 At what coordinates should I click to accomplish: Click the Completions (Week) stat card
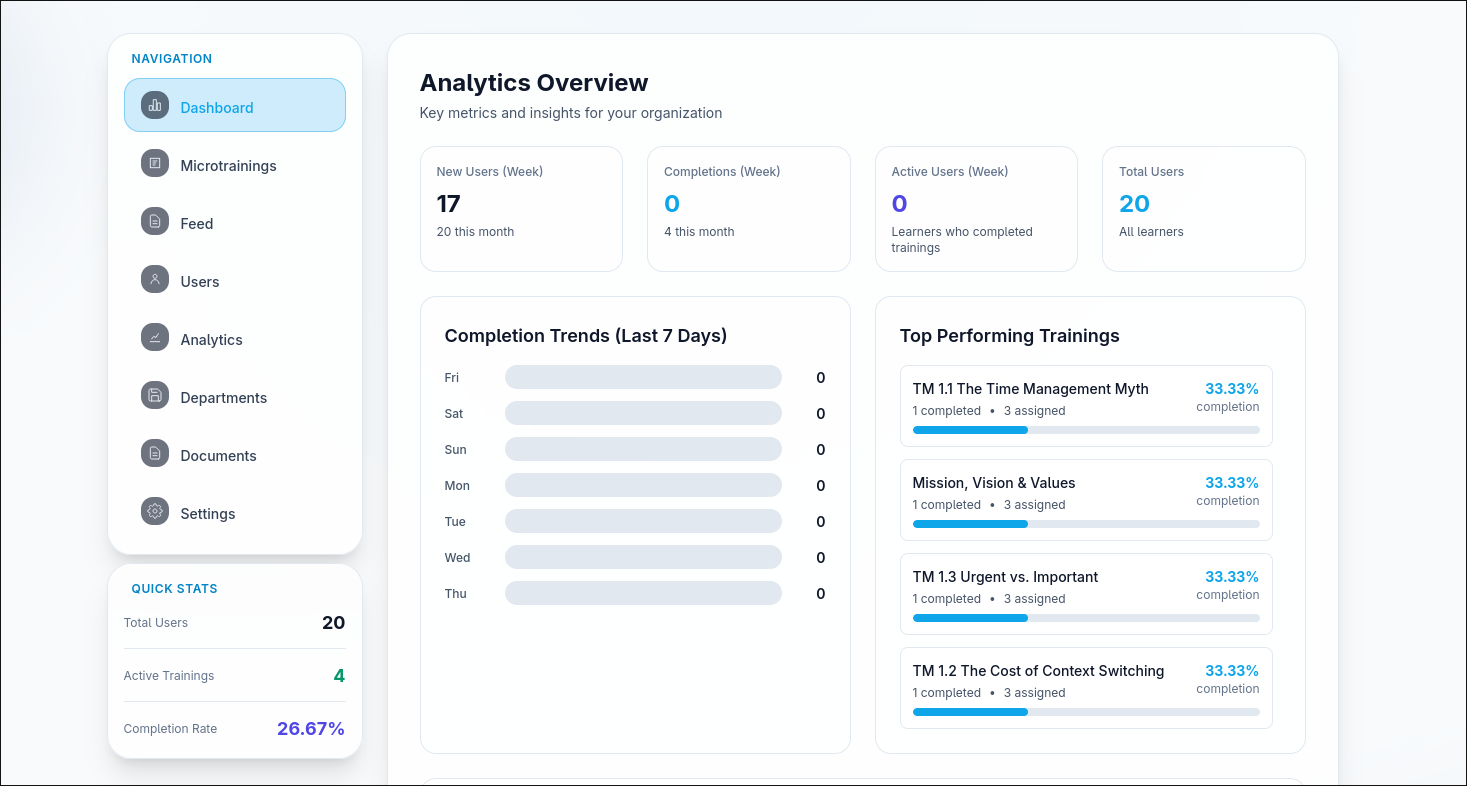[x=748, y=209]
